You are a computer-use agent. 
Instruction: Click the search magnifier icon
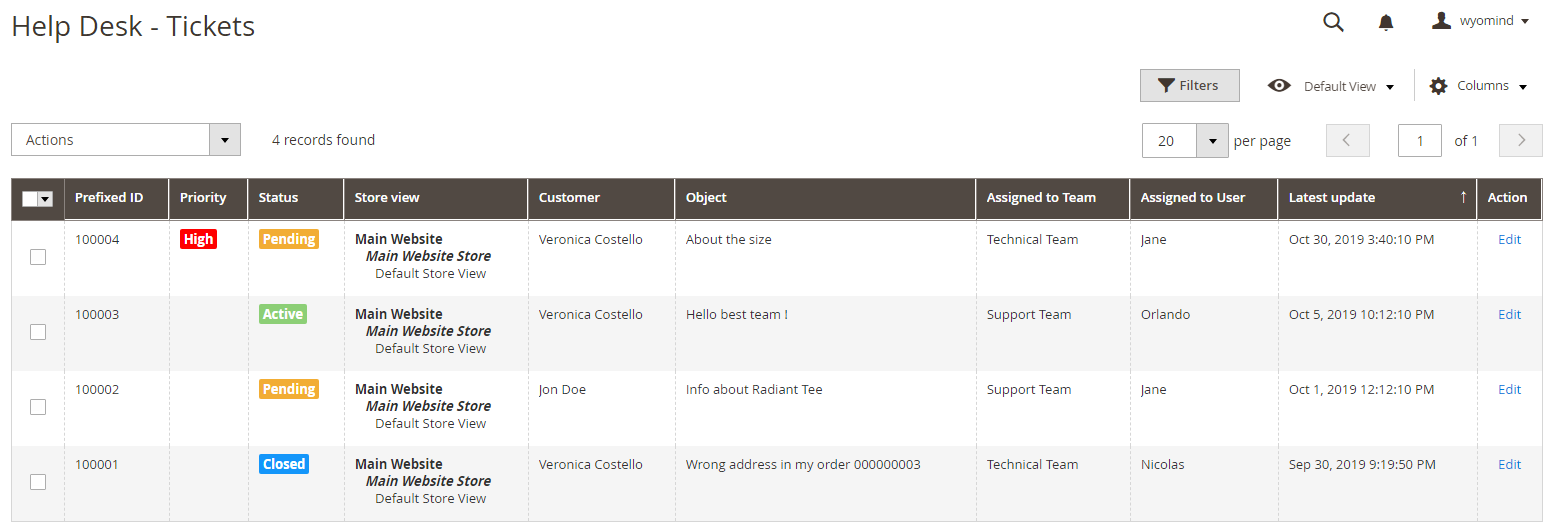(1333, 22)
